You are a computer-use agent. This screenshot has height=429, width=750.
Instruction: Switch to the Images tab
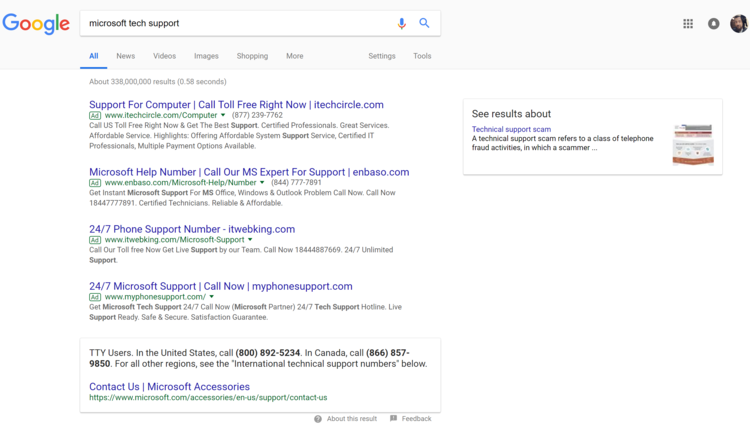[x=206, y=56]
